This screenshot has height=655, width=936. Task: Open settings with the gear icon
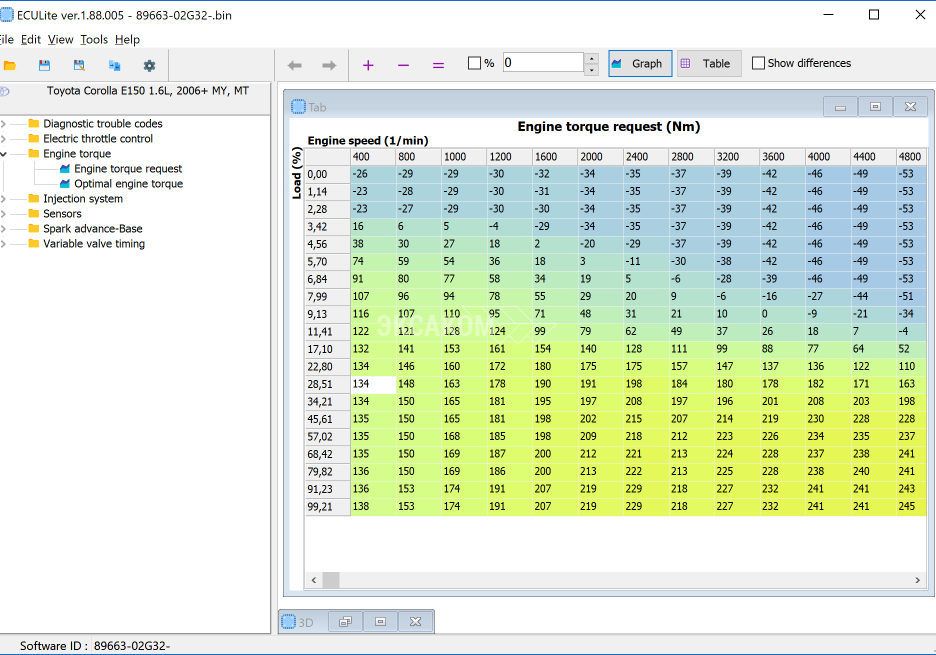[149, 65]
